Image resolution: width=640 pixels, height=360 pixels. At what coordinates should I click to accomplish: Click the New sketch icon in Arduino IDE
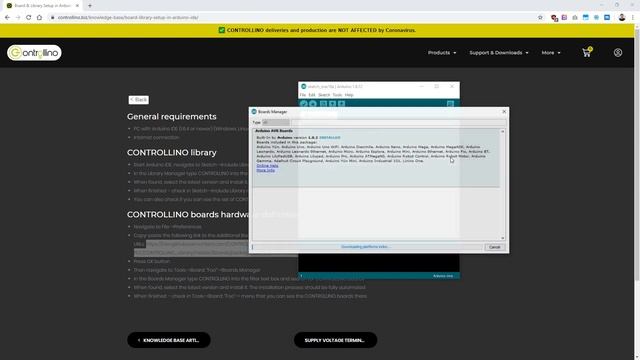click(323, 104)
